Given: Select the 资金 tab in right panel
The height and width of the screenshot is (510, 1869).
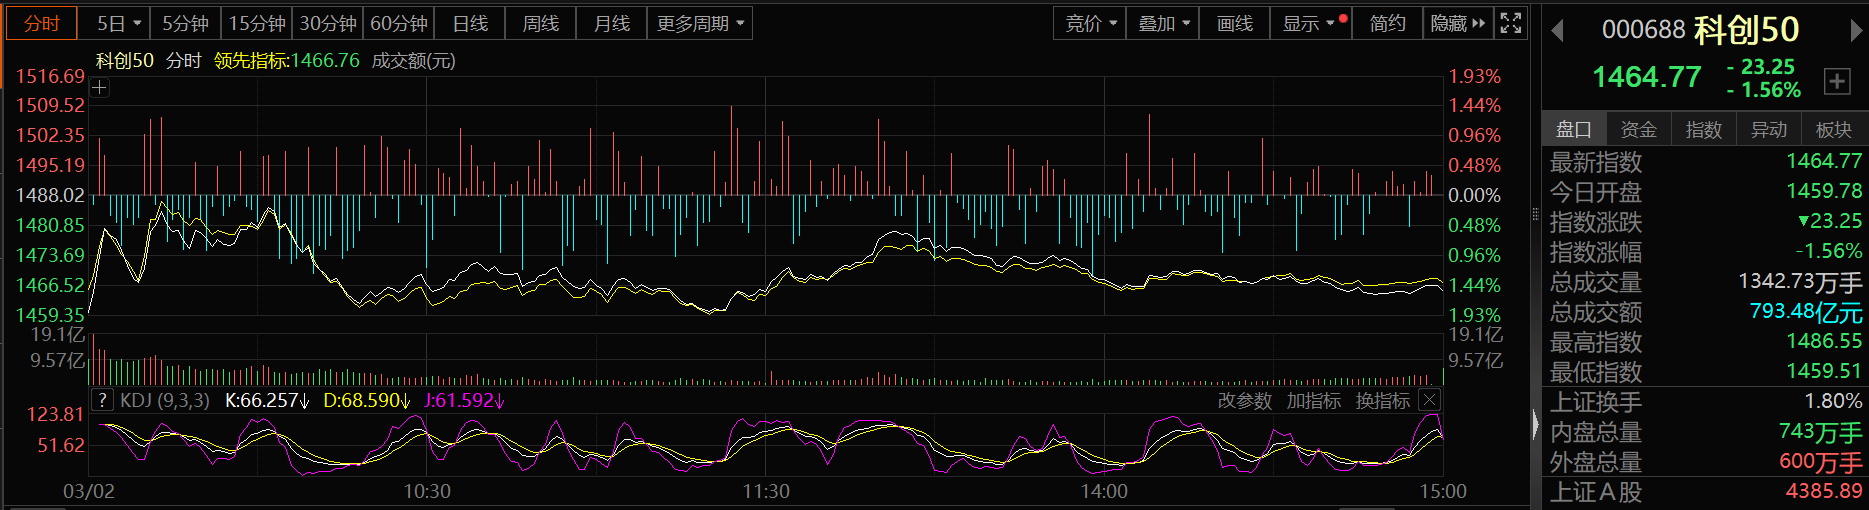Looking at the screenshot, I should [x=1638, y=129].
